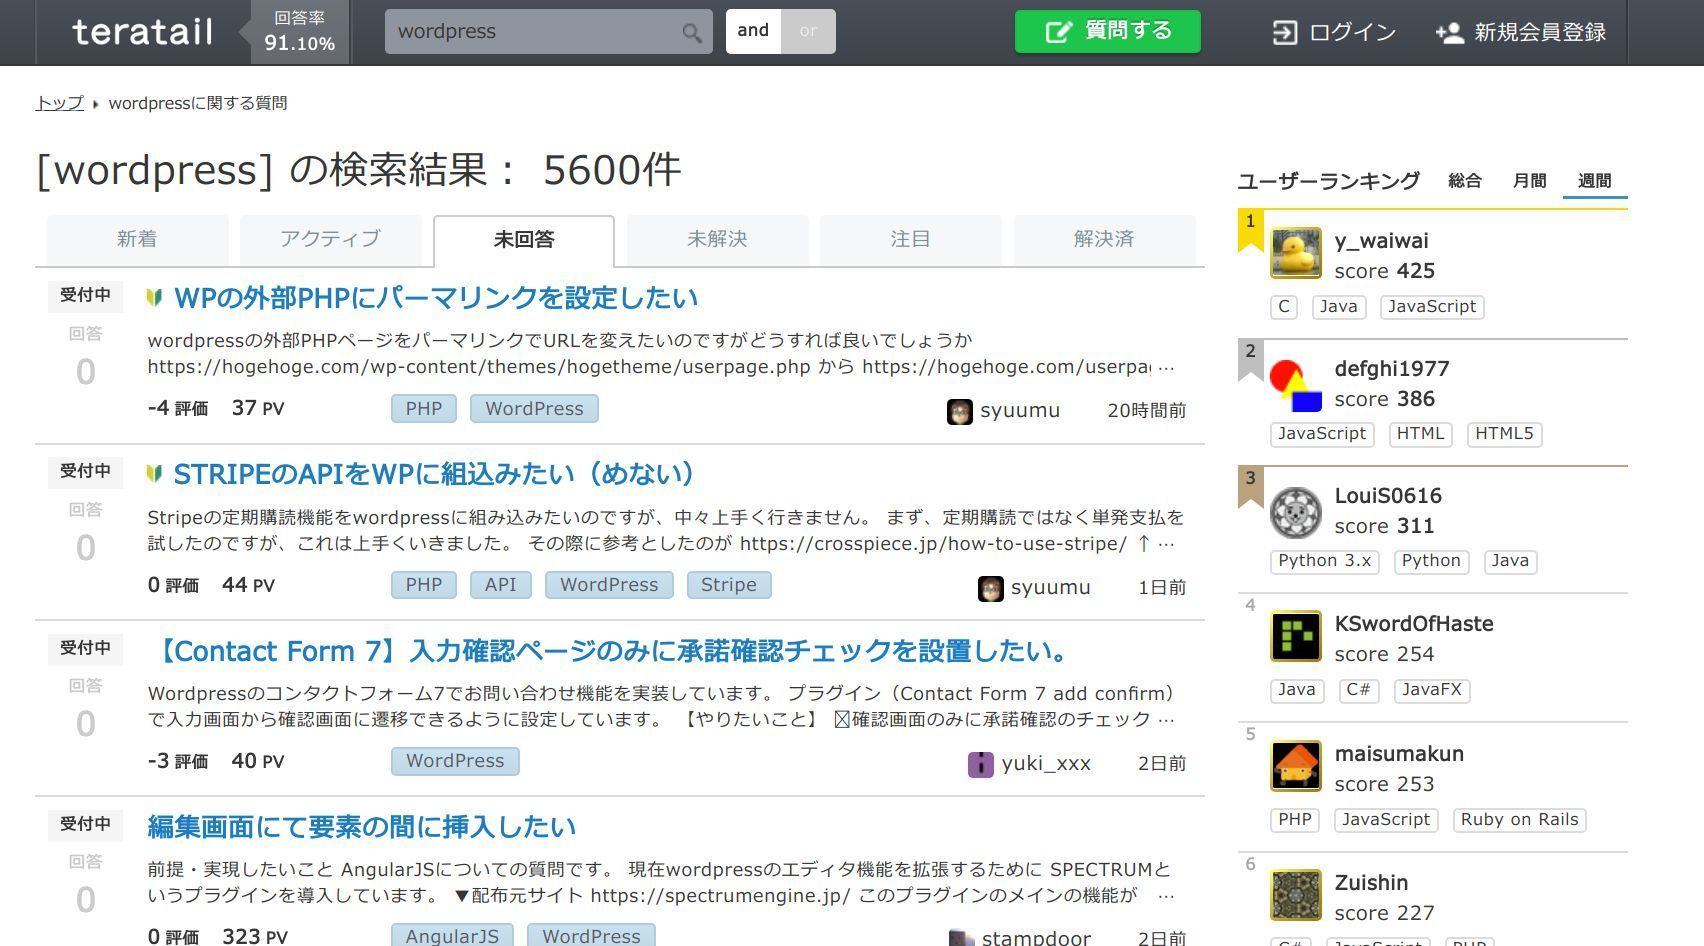
Task: Open user stampdoor profile name
Action: (x=1036, y=938)
